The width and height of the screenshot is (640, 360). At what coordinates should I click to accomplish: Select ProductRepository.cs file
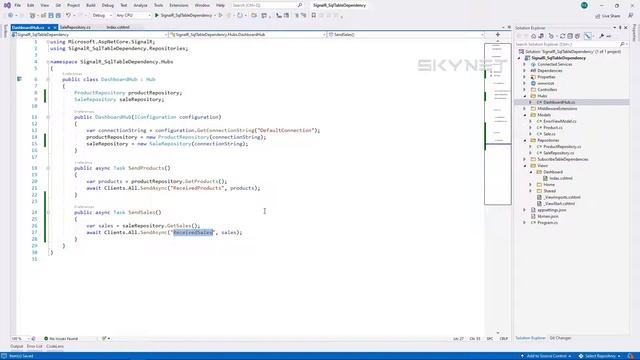tap(562, 147)
